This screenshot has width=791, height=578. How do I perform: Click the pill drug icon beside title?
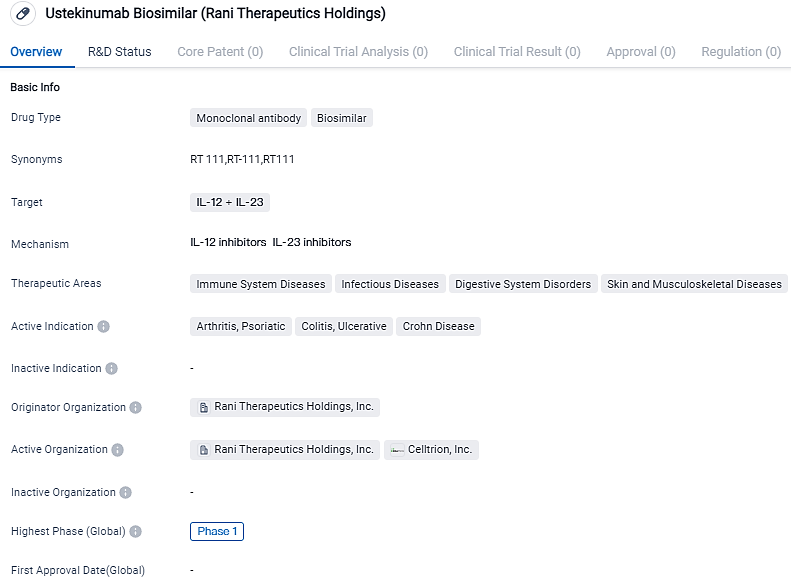tap(23, 15)
